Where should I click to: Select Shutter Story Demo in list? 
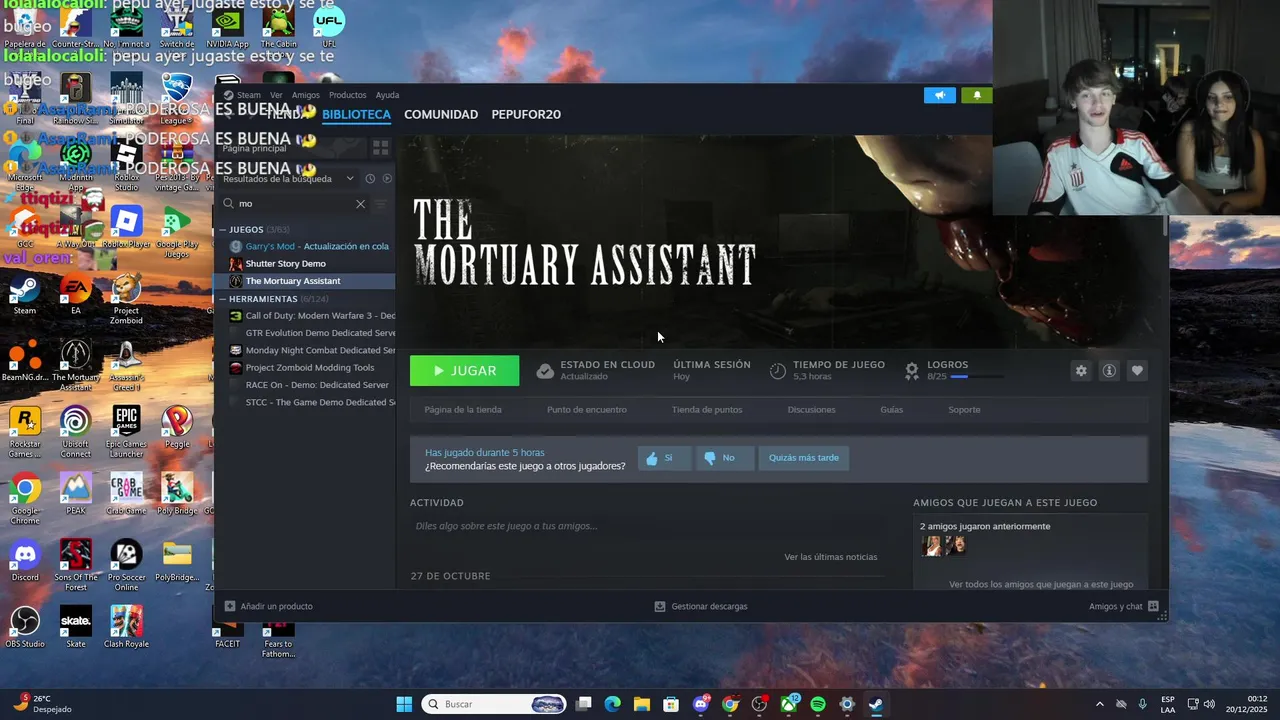point(306,264)
